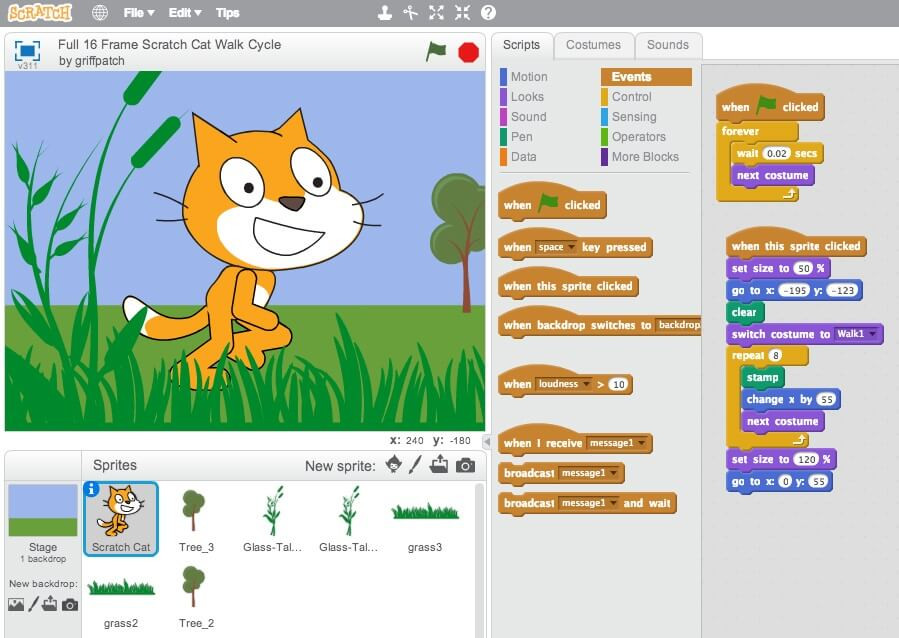The width and height of the screenshot is (899, 638).
Task: Open the File menu
Action: click(x=139, y=13)
